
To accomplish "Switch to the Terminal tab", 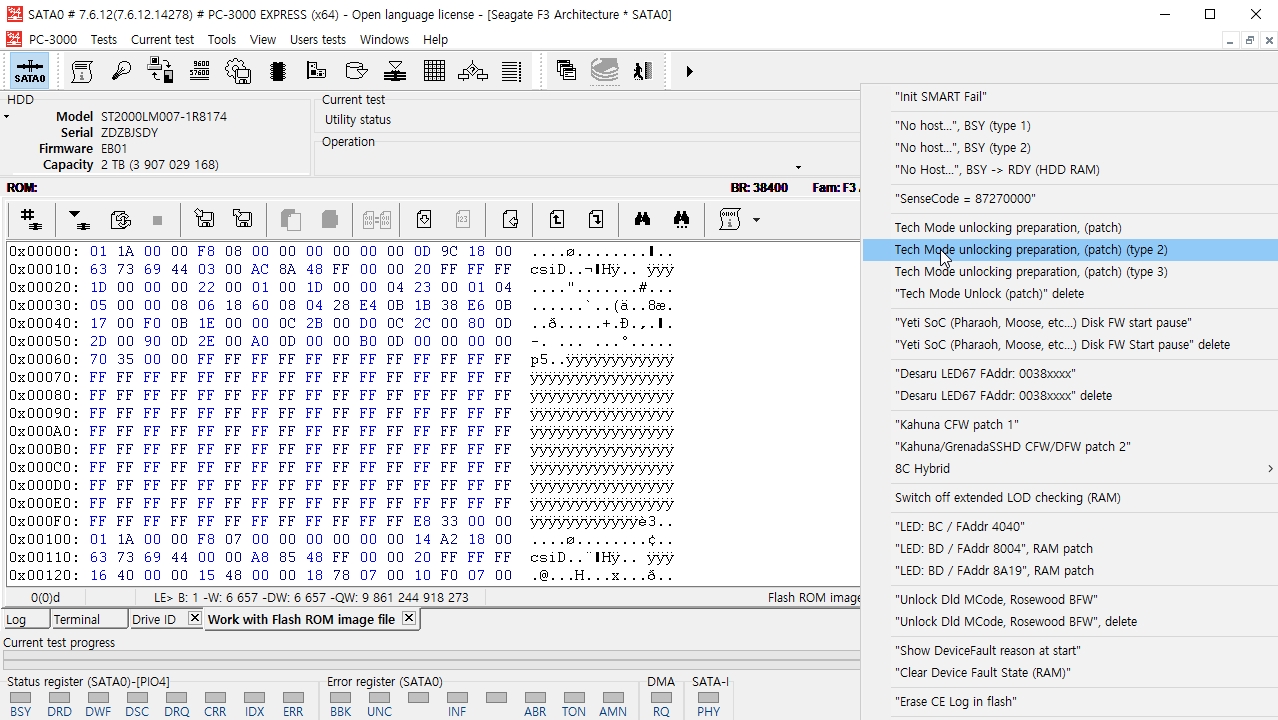I will coord(77,620).
